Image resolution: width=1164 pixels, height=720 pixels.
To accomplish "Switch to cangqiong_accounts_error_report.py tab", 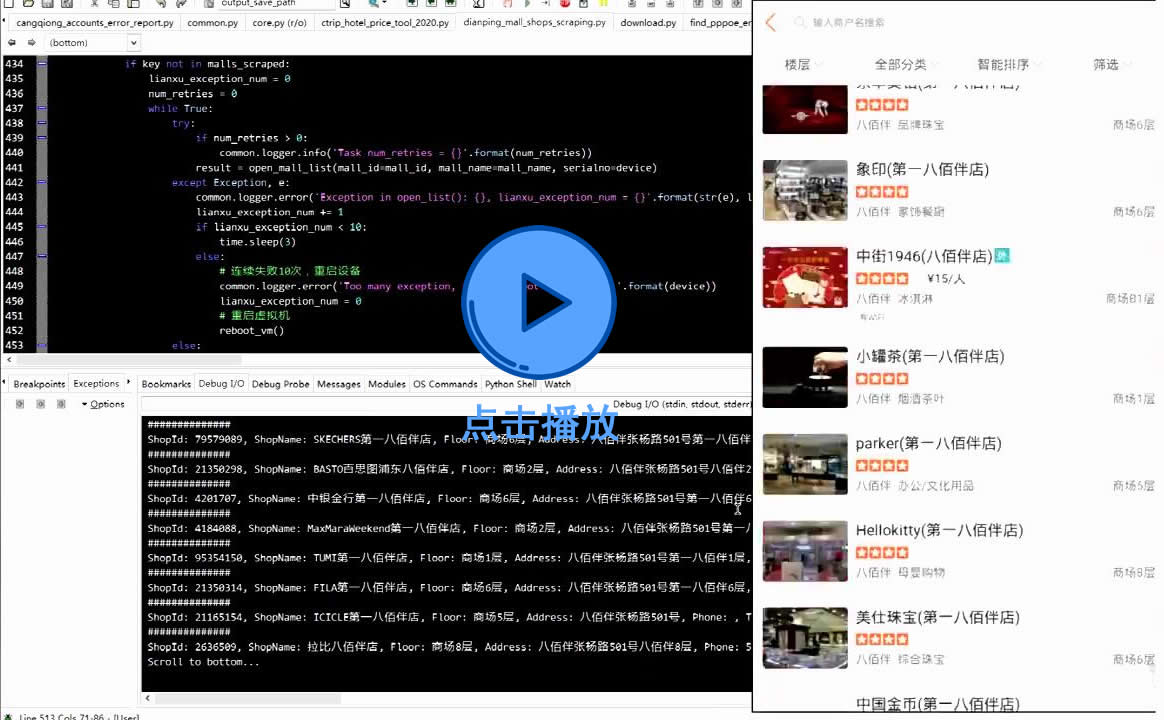I will 95,23.
